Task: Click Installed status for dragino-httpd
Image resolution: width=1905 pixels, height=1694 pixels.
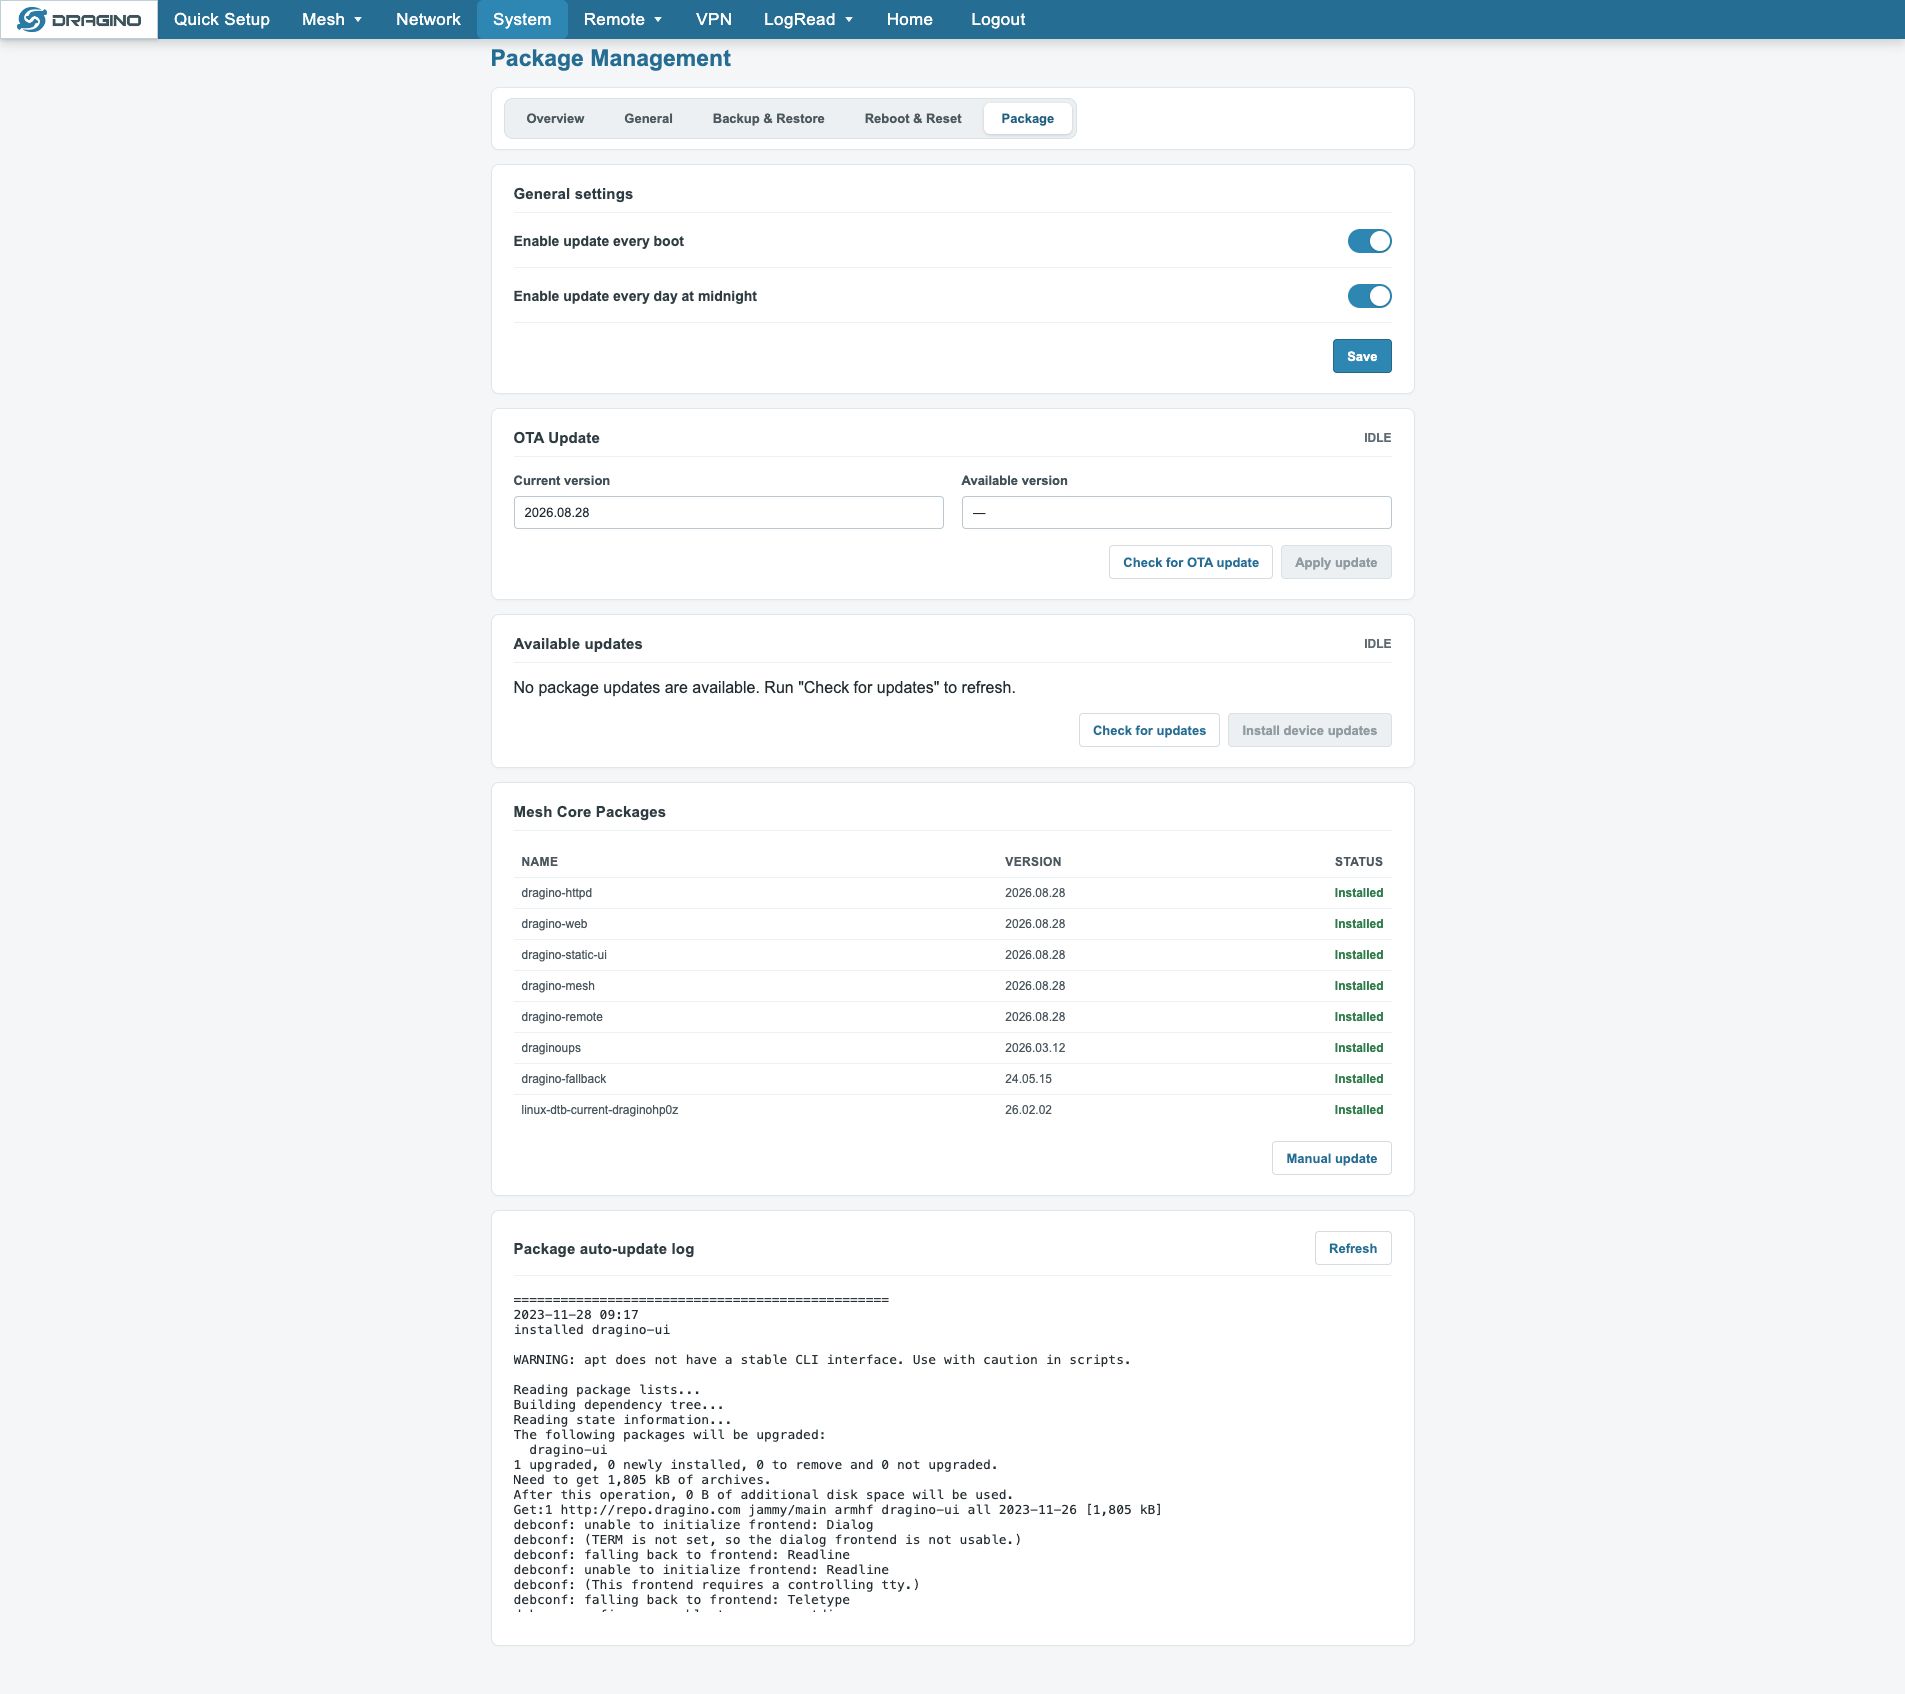Action: [1359, 893]
